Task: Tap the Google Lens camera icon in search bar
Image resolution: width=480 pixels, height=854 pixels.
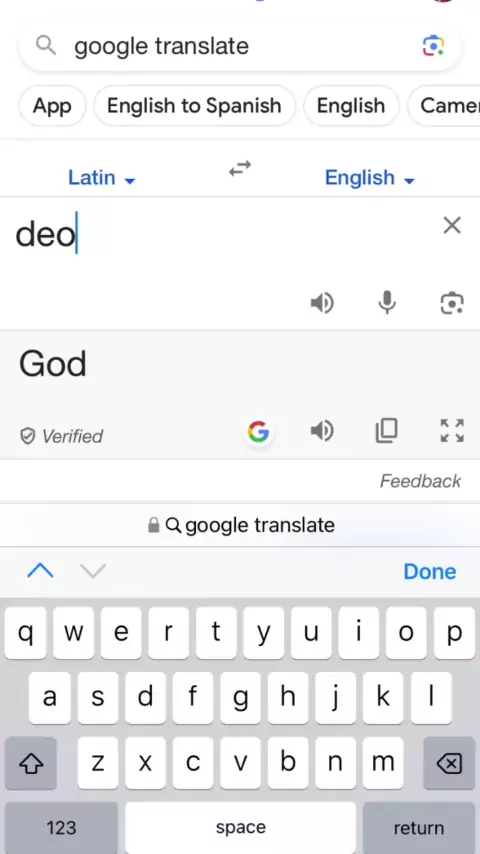Action: click(434, 46)
